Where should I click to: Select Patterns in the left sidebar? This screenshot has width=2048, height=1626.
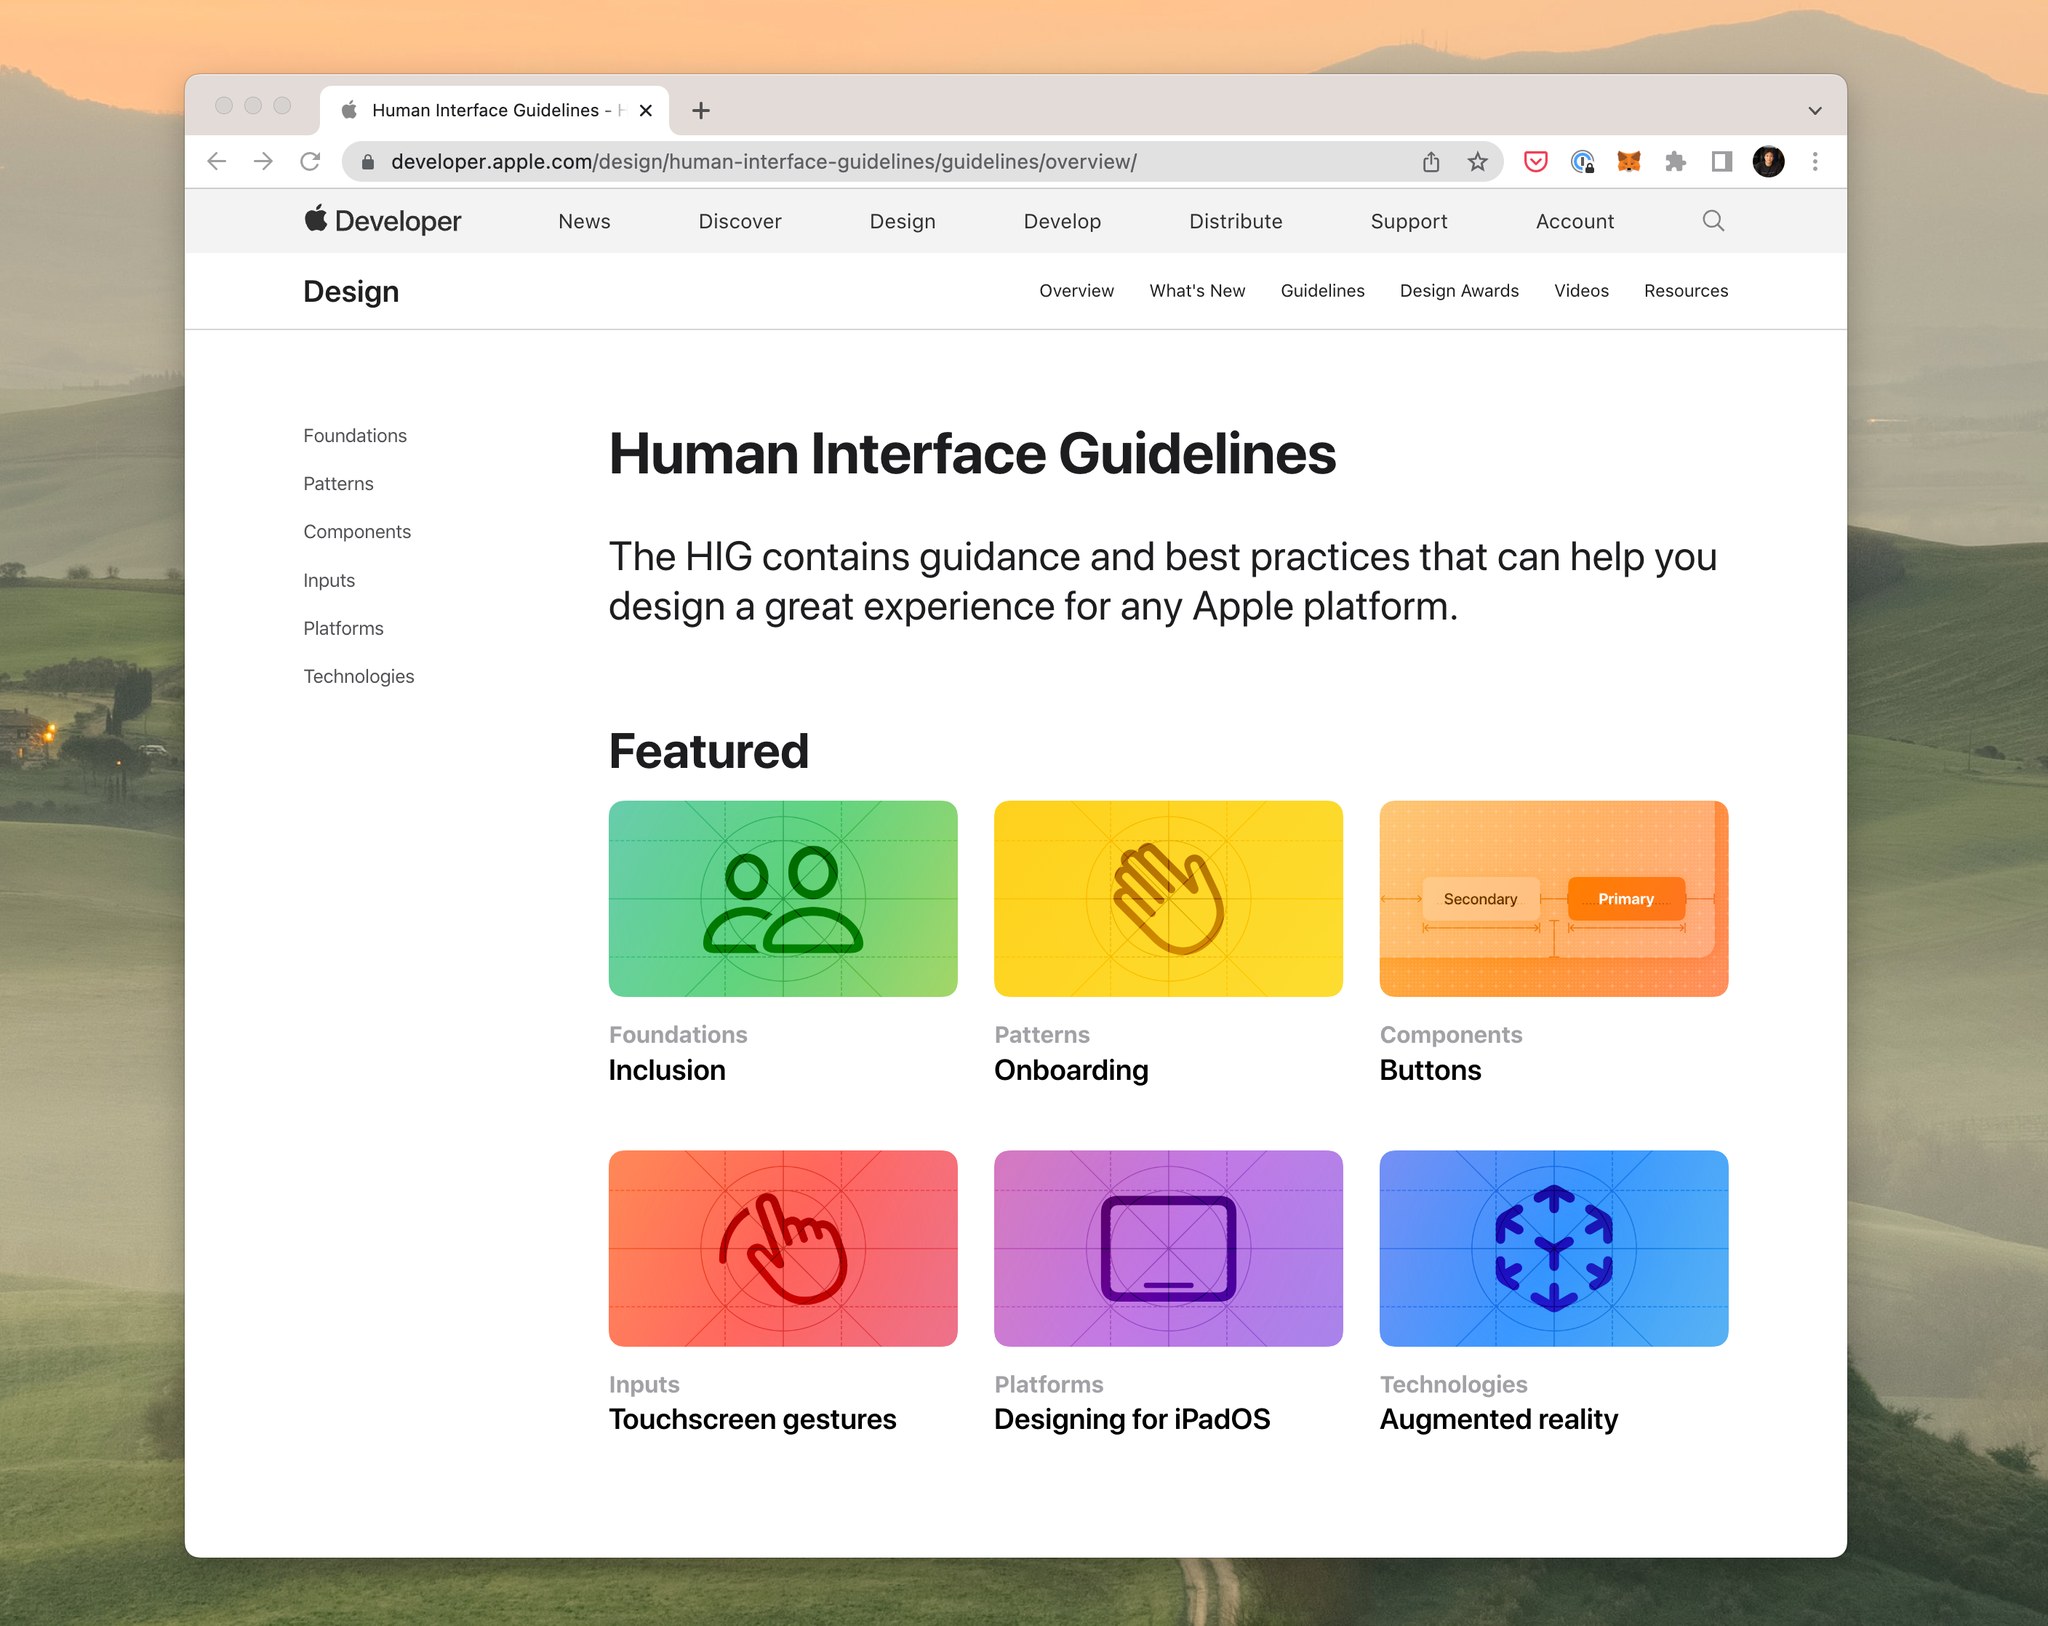point(338,483)
